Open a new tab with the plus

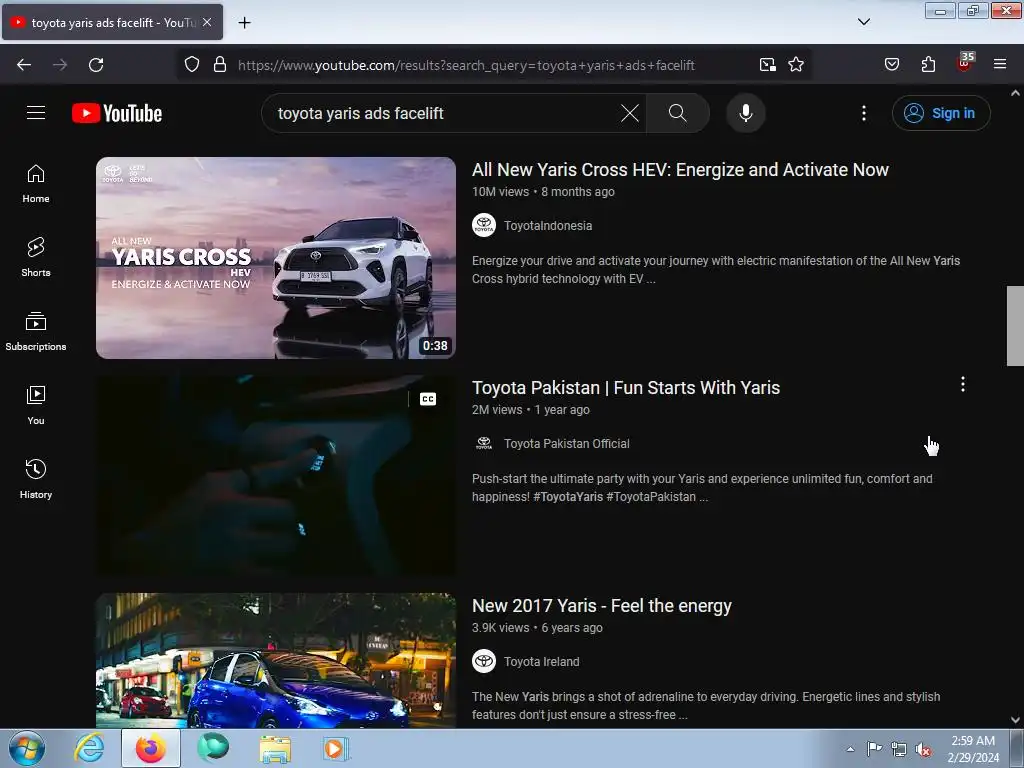click(x=244, y=23)
